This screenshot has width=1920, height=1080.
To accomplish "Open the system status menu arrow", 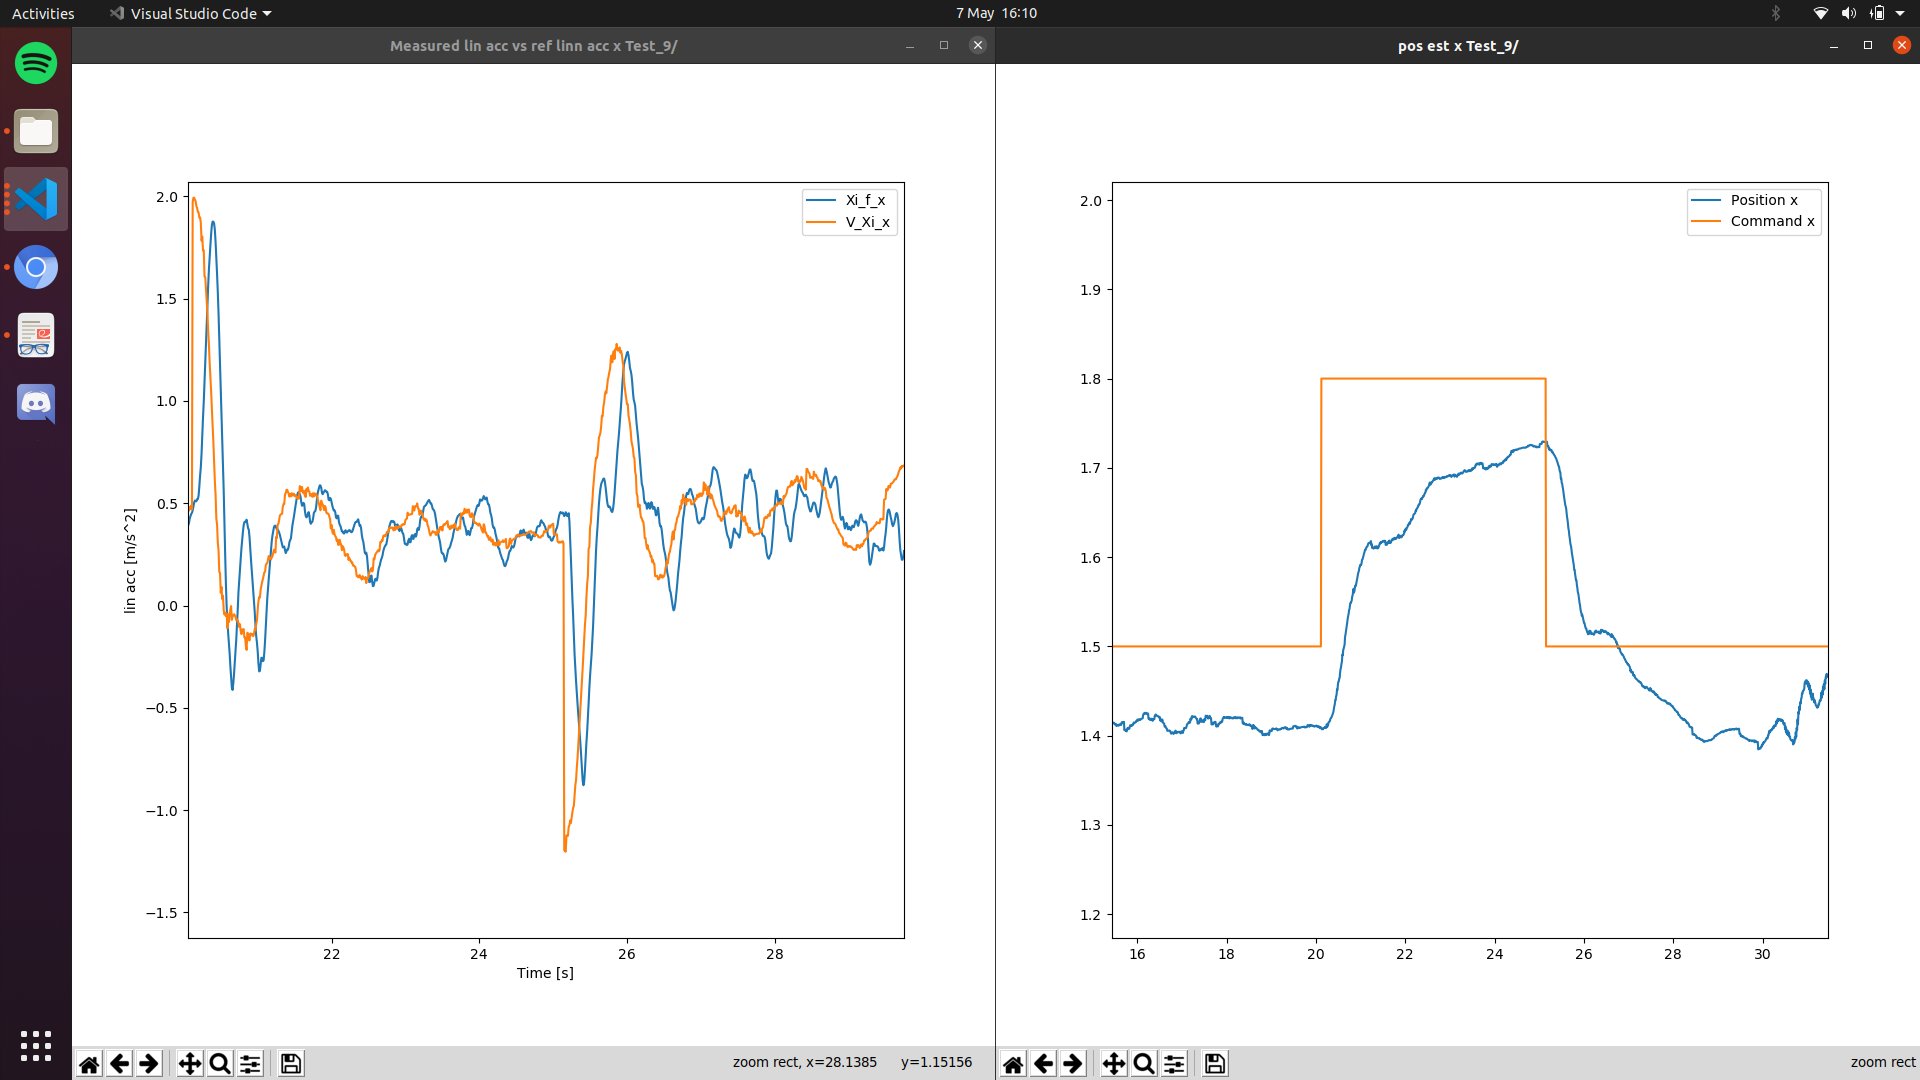I will [1900, 13].
